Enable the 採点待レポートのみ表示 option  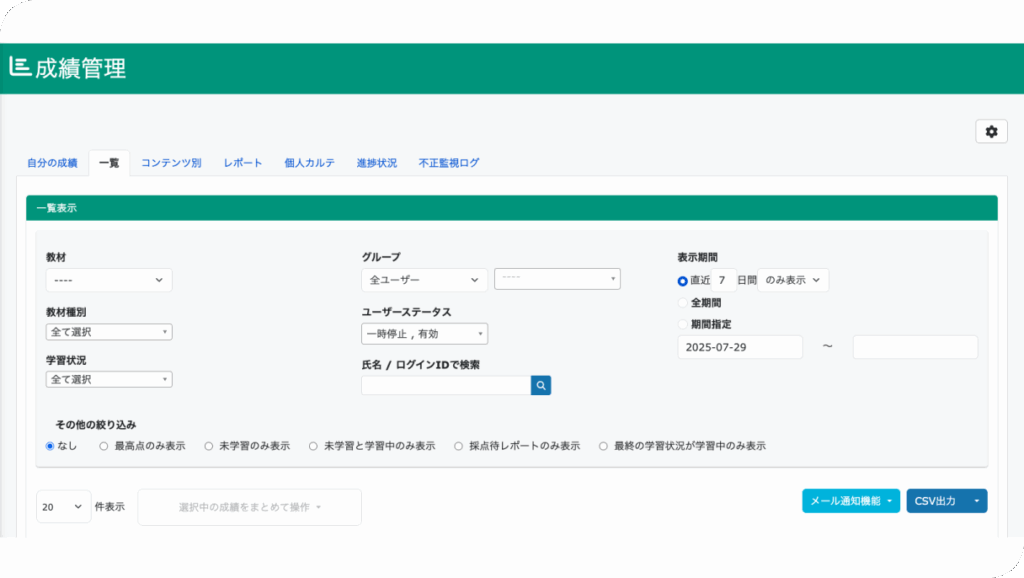click(x=458, y=445)
